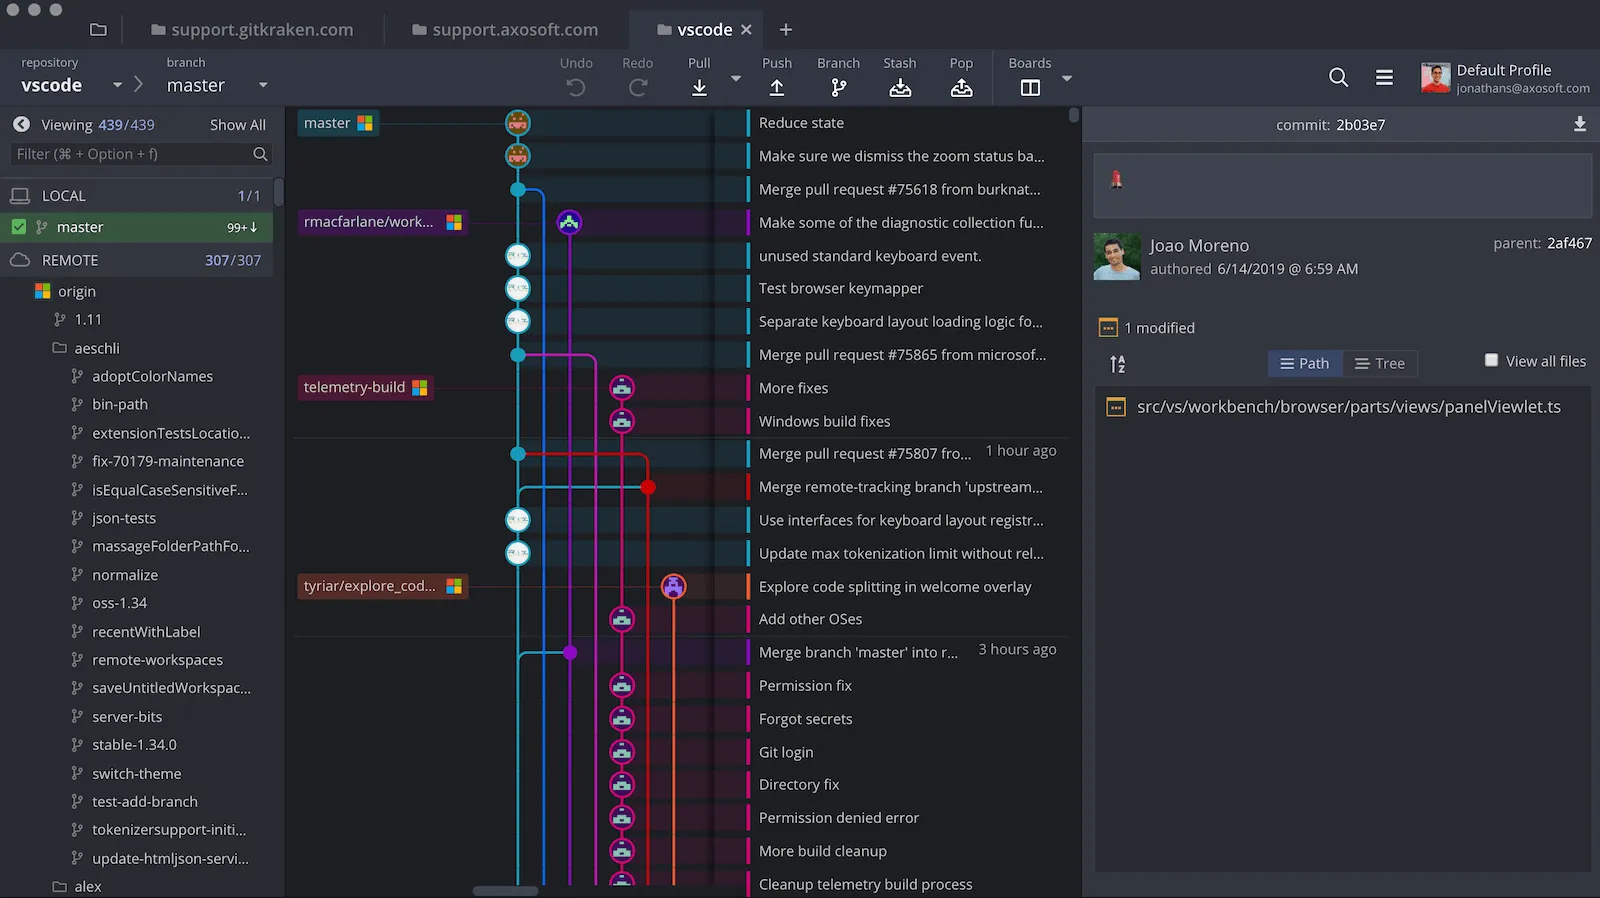The width and height of the screenshot is (1600, 898).
Task: Open the repository vscode dropdown arrow
Action: [x=117, y=86]
